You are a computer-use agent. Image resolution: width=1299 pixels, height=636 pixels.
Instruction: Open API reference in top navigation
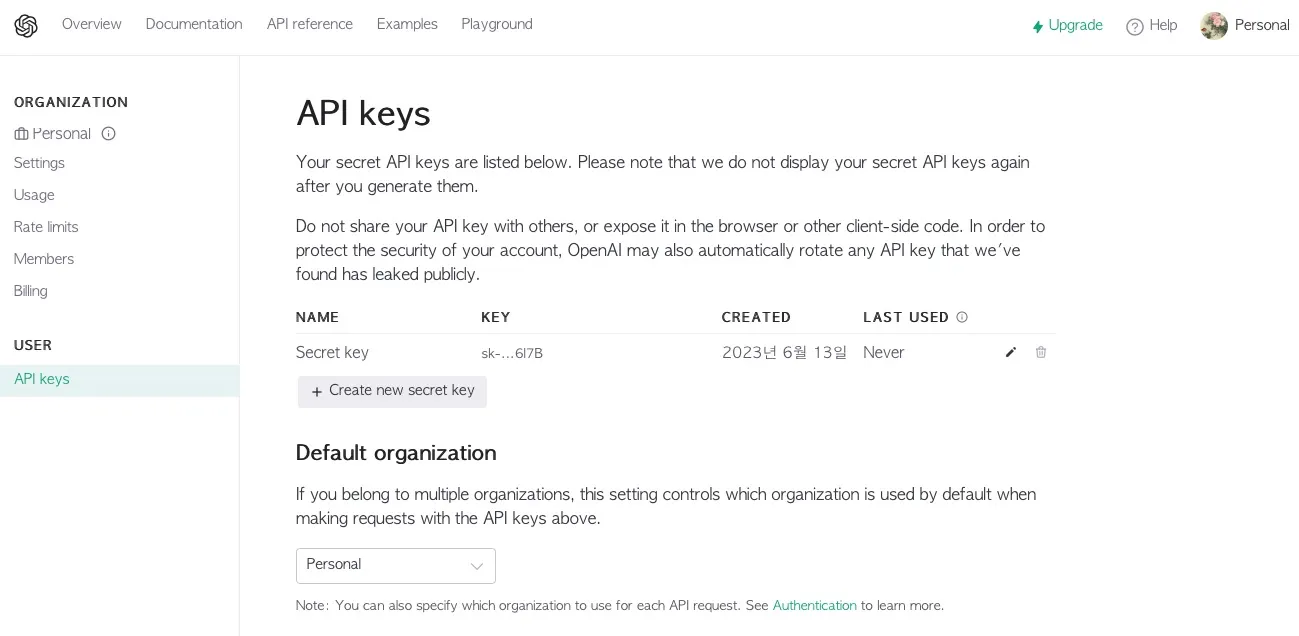310,24
